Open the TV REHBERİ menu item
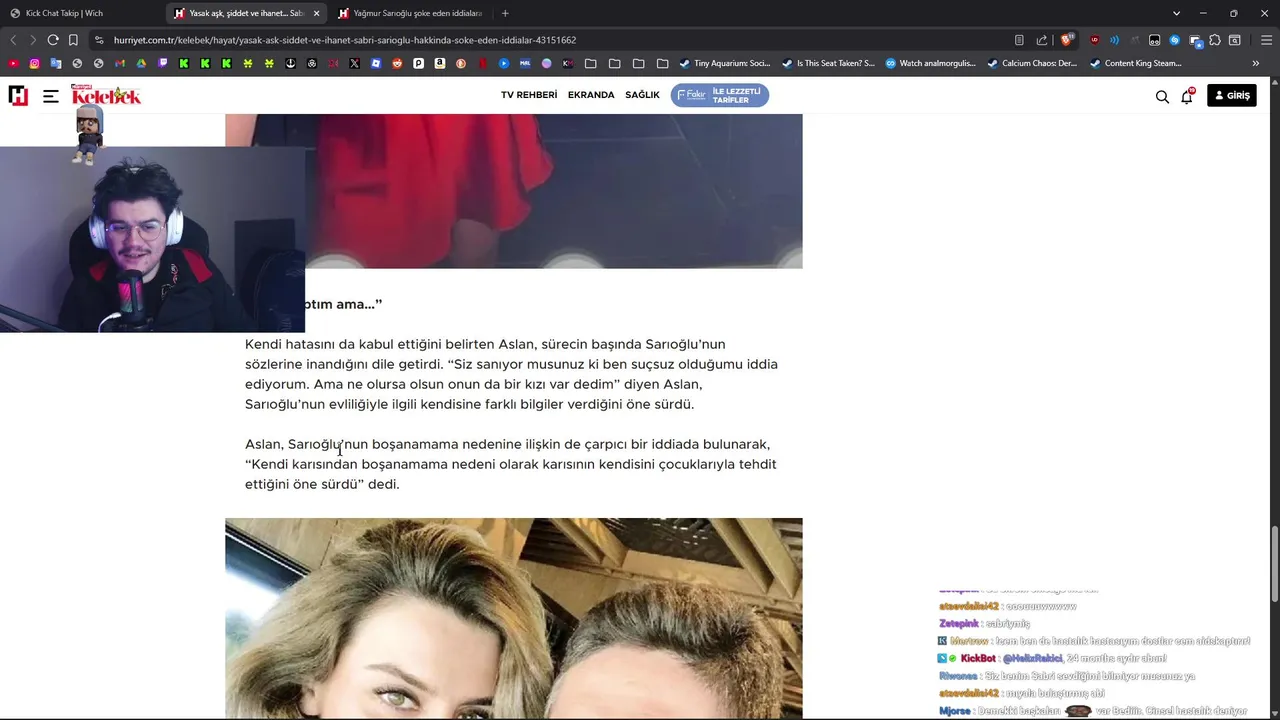 coord(529,95)
